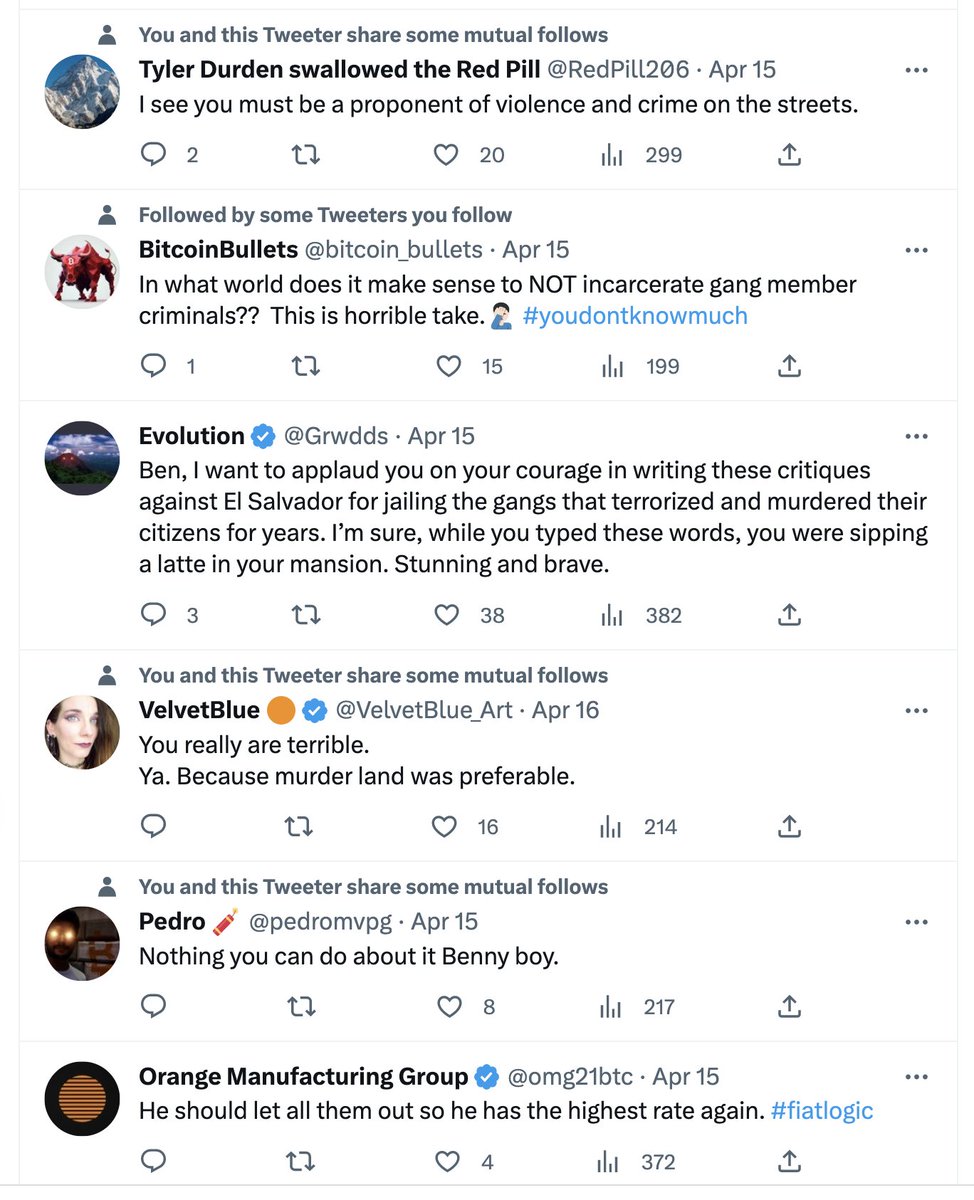
Task: Open more options on Tyler Durden's tweet
Action: pos(915,70)
